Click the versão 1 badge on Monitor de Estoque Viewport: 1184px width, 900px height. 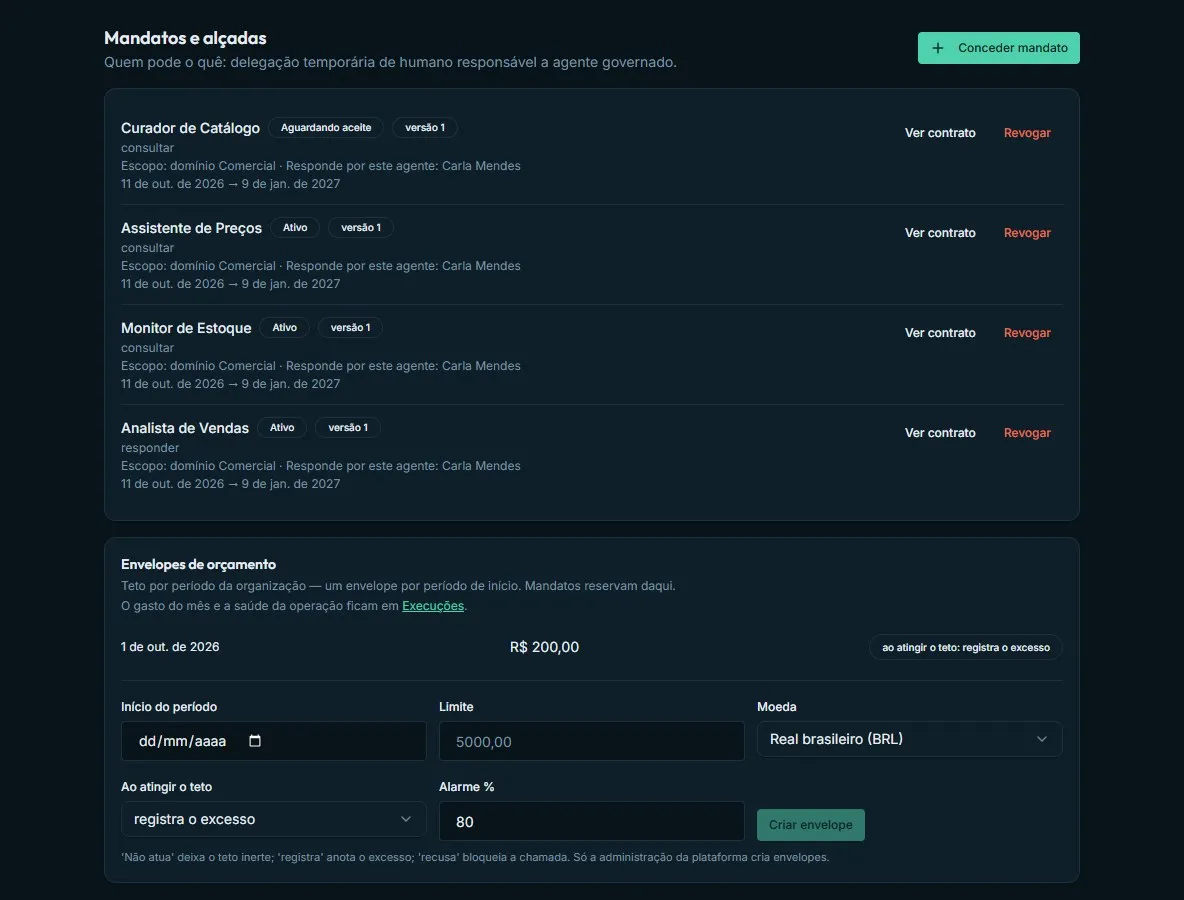(350, 328)
